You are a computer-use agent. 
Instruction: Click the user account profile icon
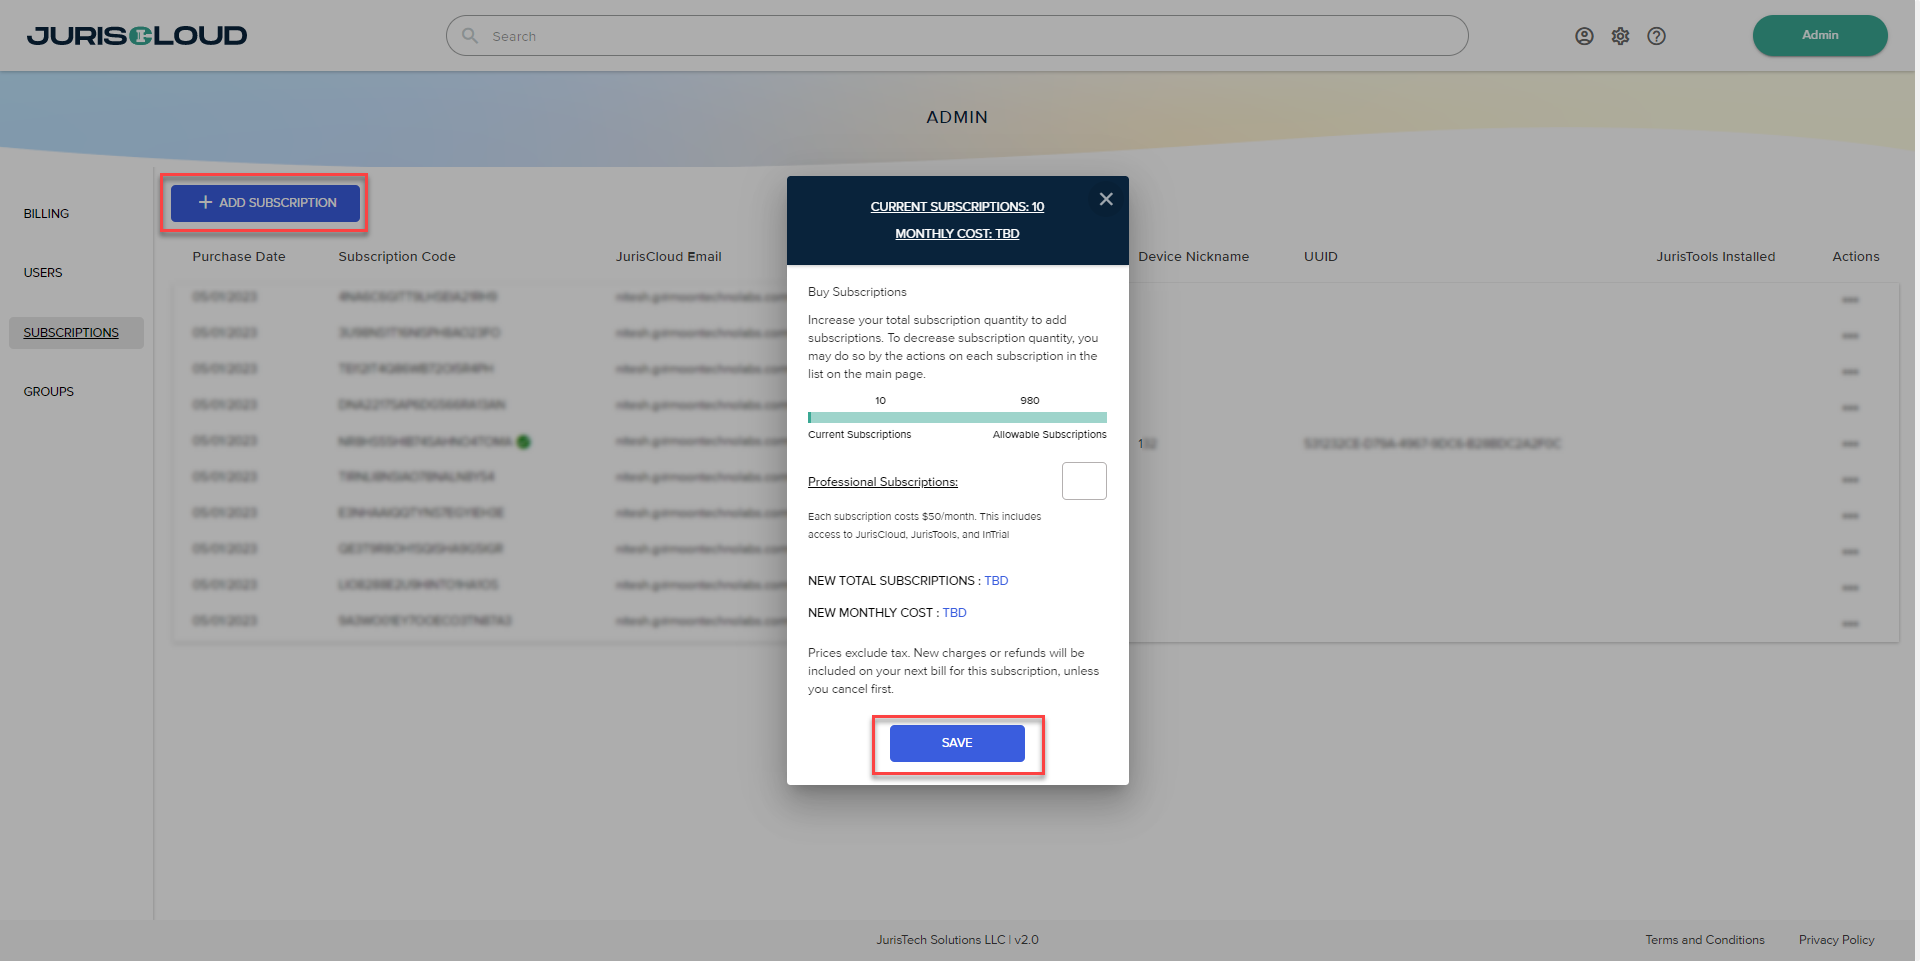1584,36
